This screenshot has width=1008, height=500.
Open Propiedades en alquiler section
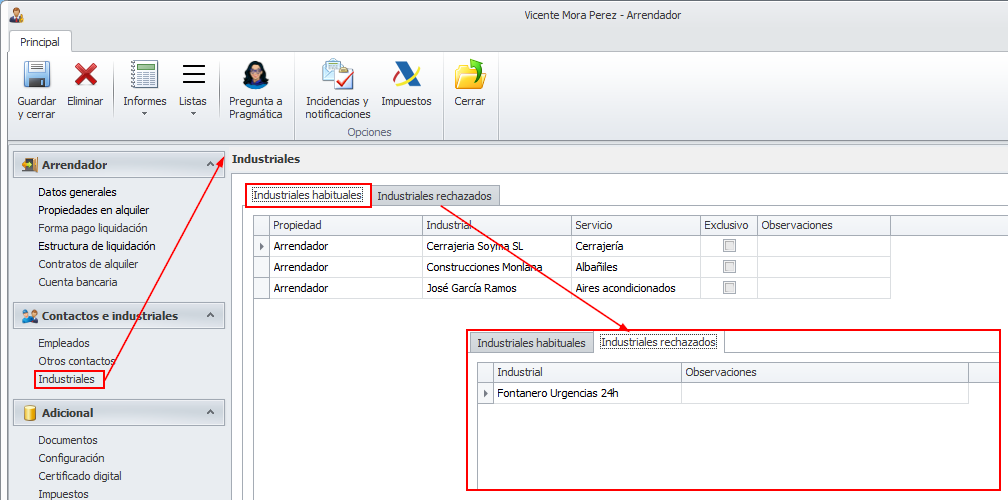click(94, 210)
